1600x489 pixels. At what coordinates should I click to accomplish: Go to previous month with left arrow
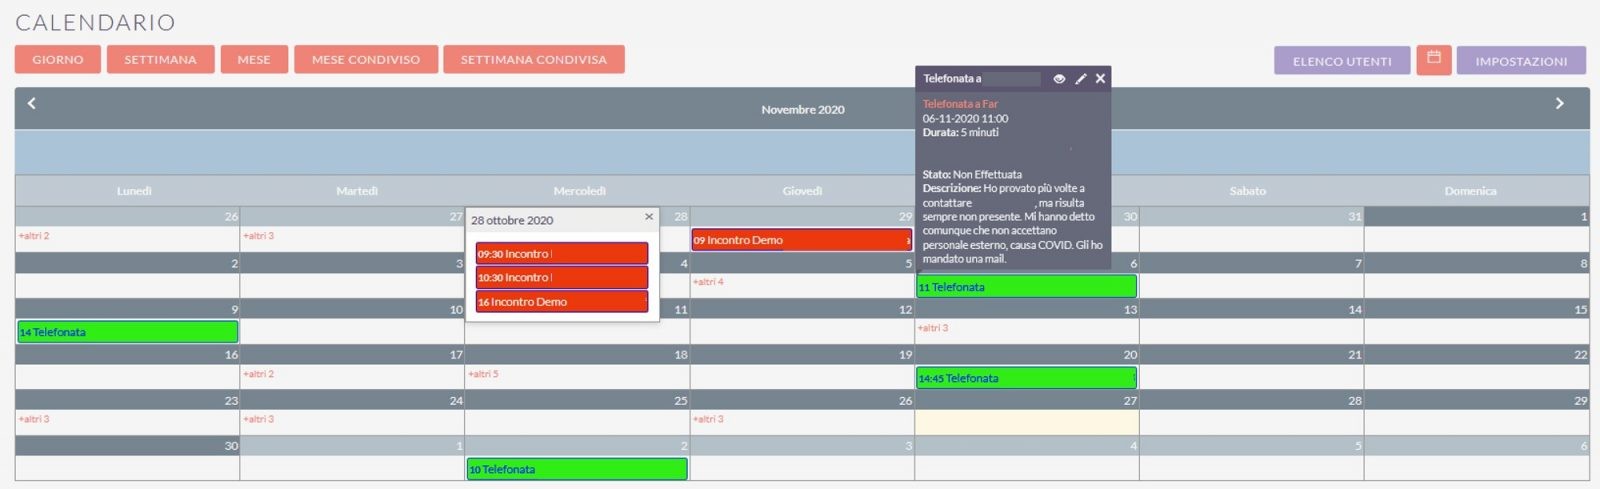(x=32, y=103)
